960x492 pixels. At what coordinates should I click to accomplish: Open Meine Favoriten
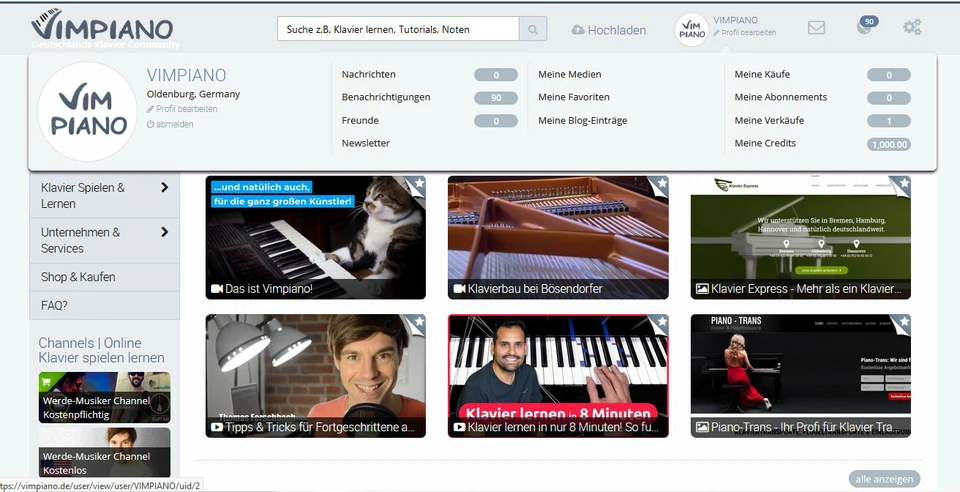click(574, 97)
